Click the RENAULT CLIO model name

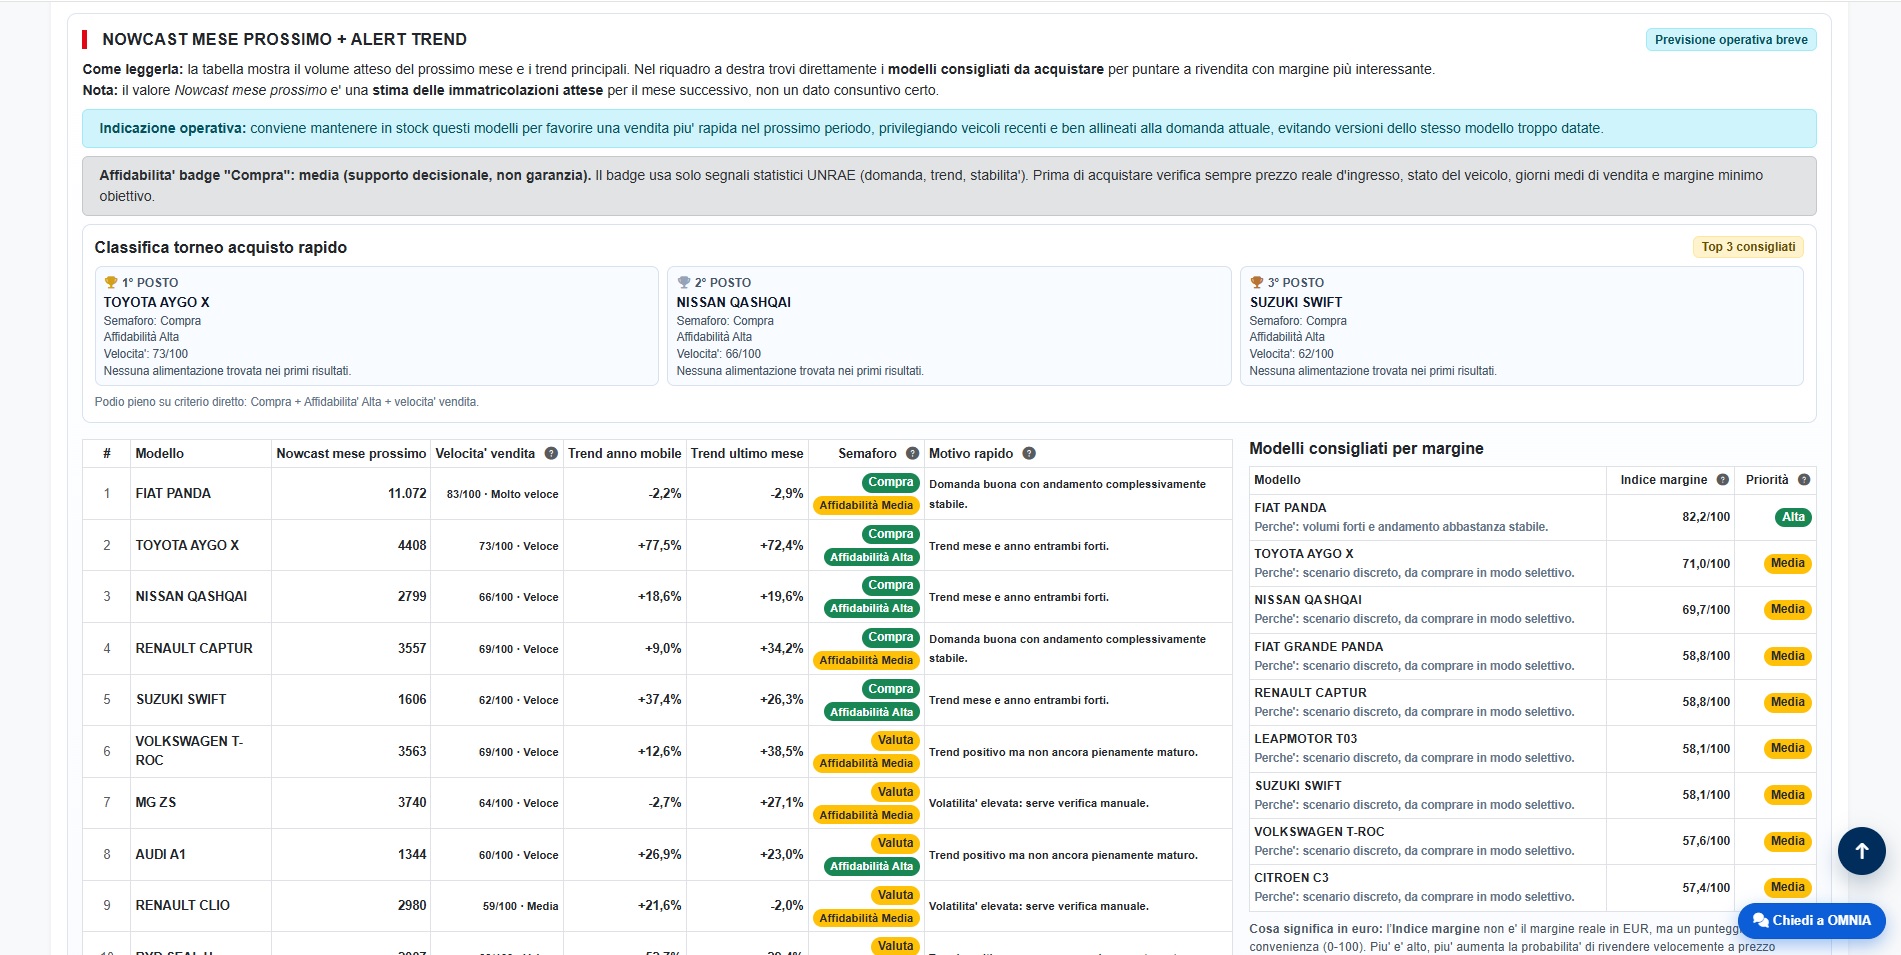[x=183, y=905]
